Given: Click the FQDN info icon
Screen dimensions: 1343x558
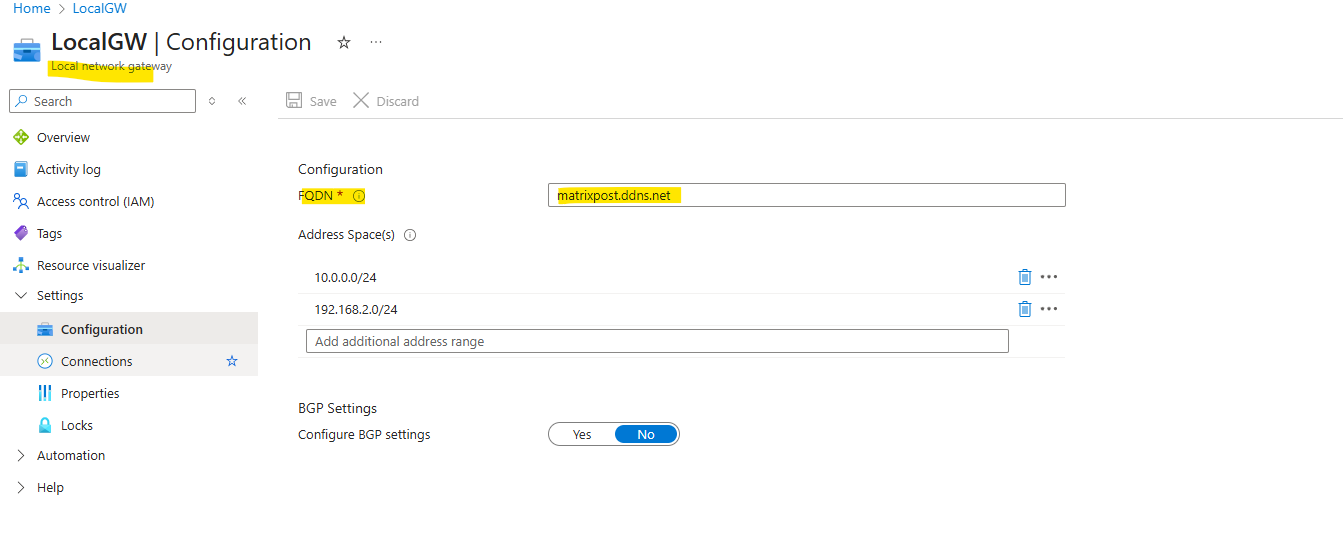Looking at the screenshot, I should click(359, 196).
